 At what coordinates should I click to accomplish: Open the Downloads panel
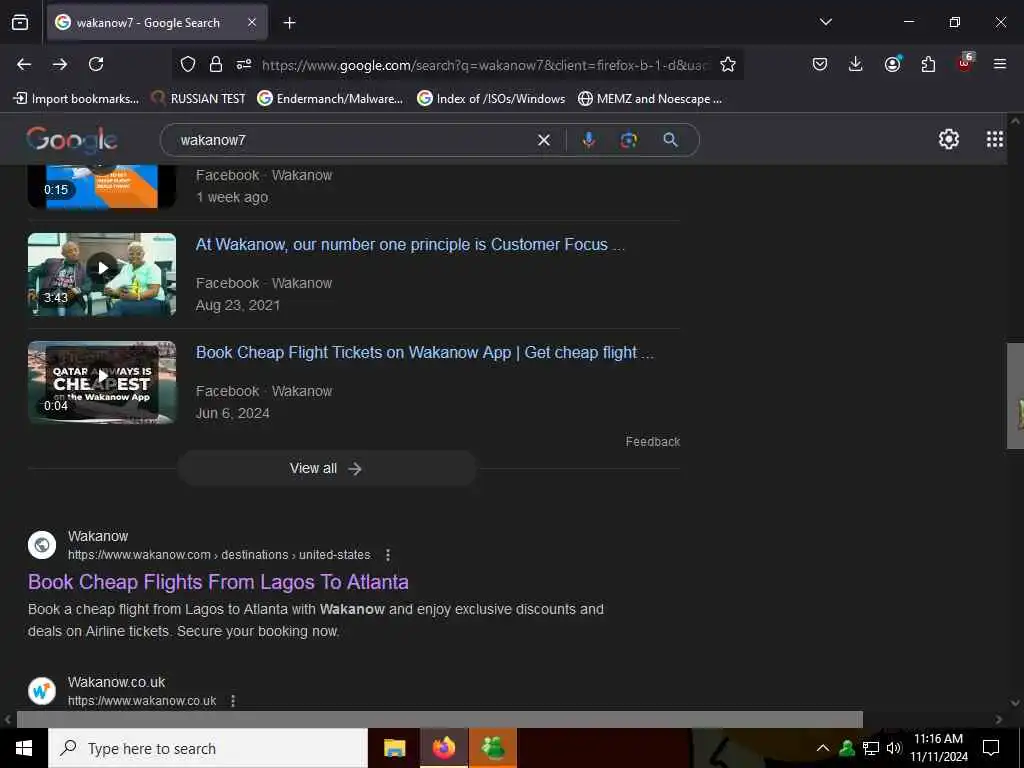856,64
